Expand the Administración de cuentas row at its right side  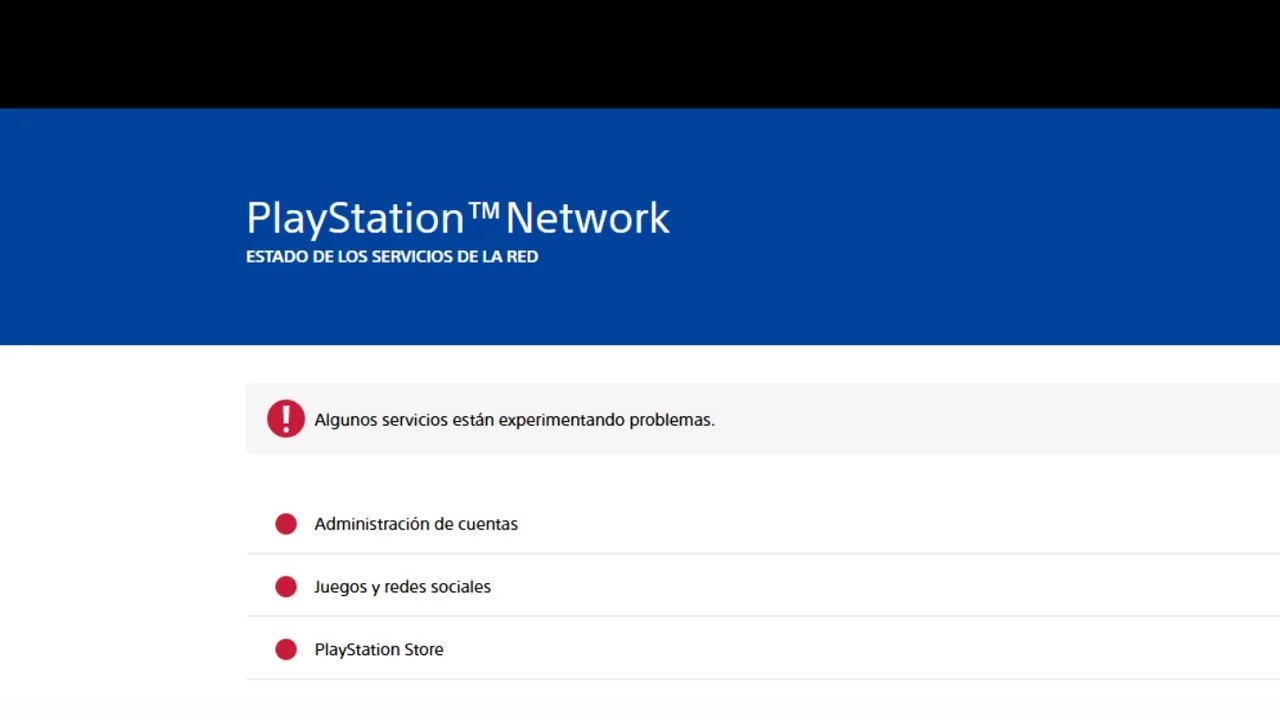[x=1200, y=524]
